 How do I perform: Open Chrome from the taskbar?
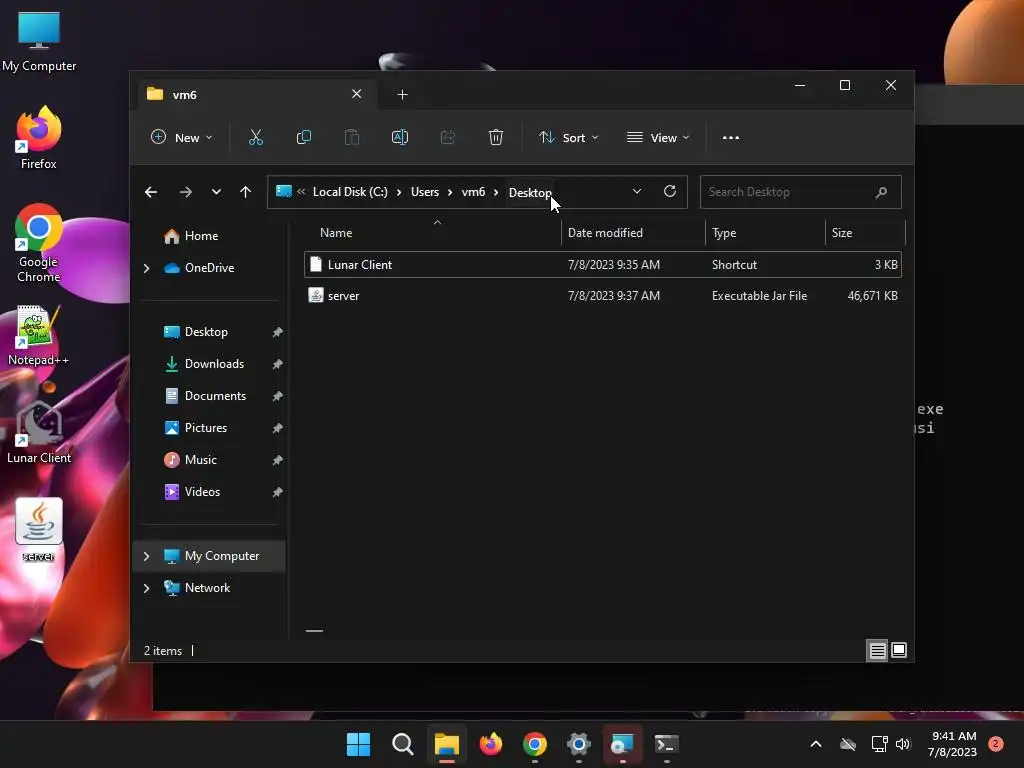click(x=535, y=744)
